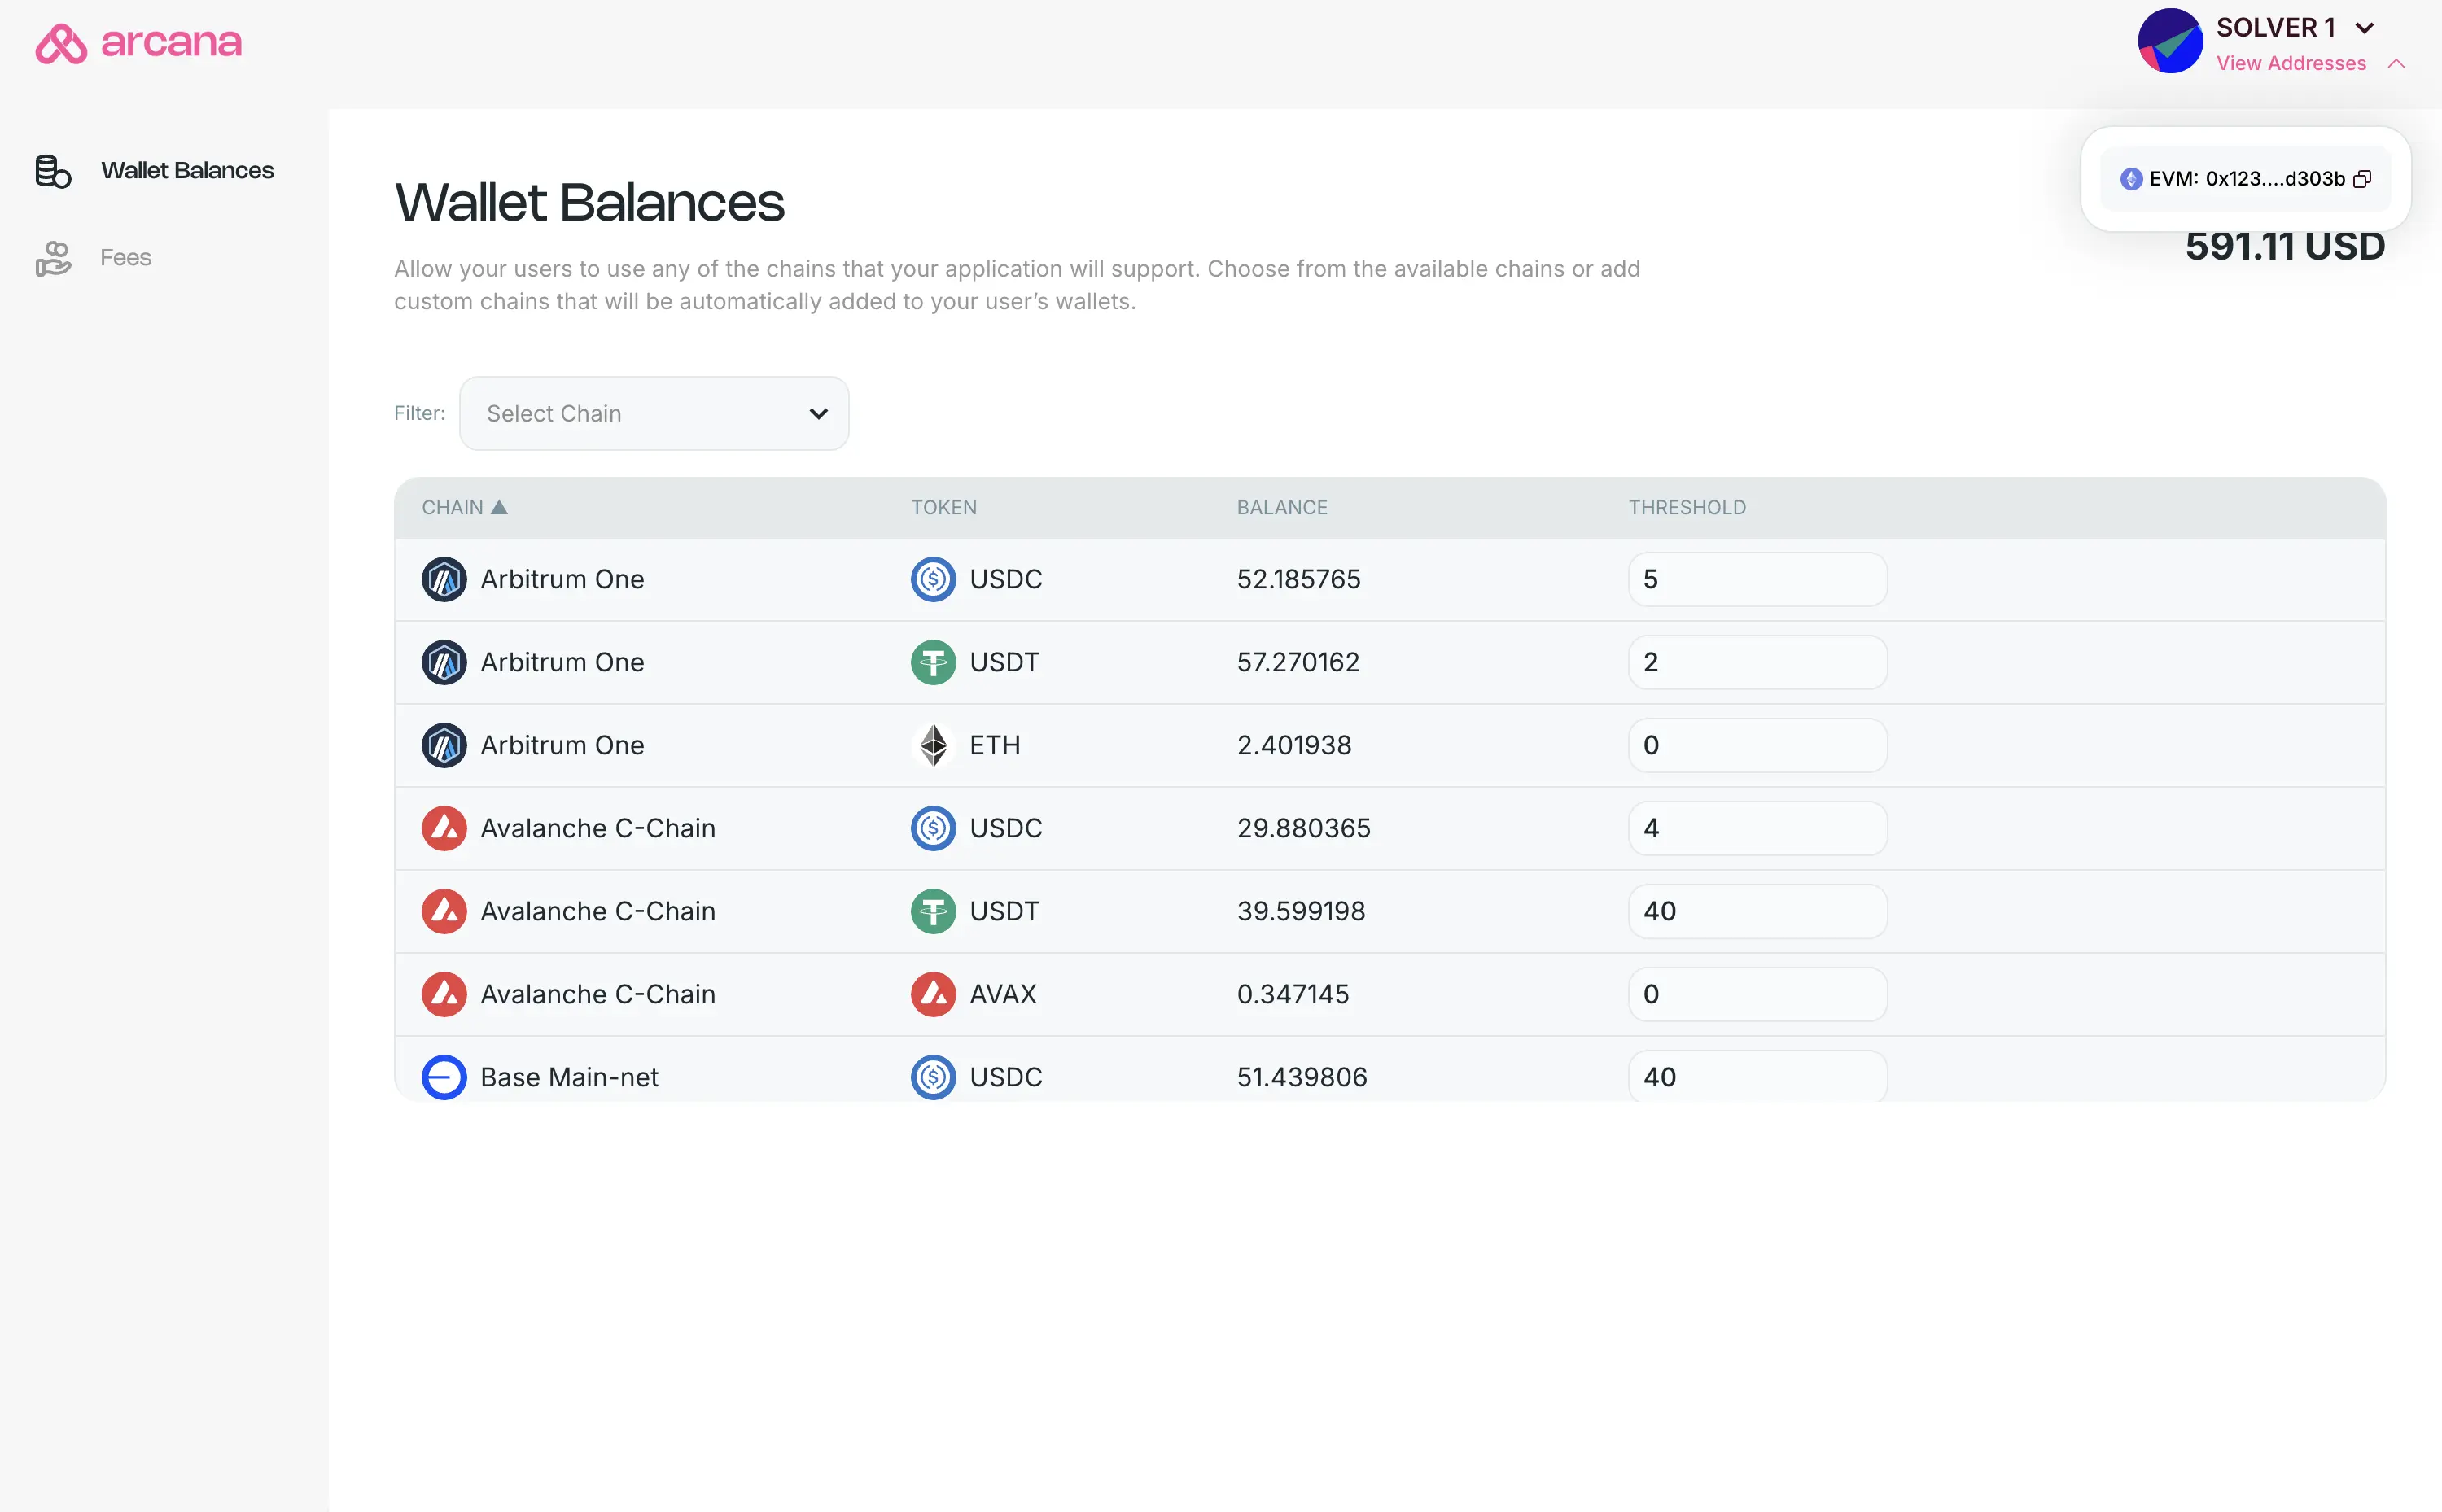Viewport: 2442px width, 1512px height.
Task: Click USDT icon in Avalanche C-Chain row
Action: [933, 911]
